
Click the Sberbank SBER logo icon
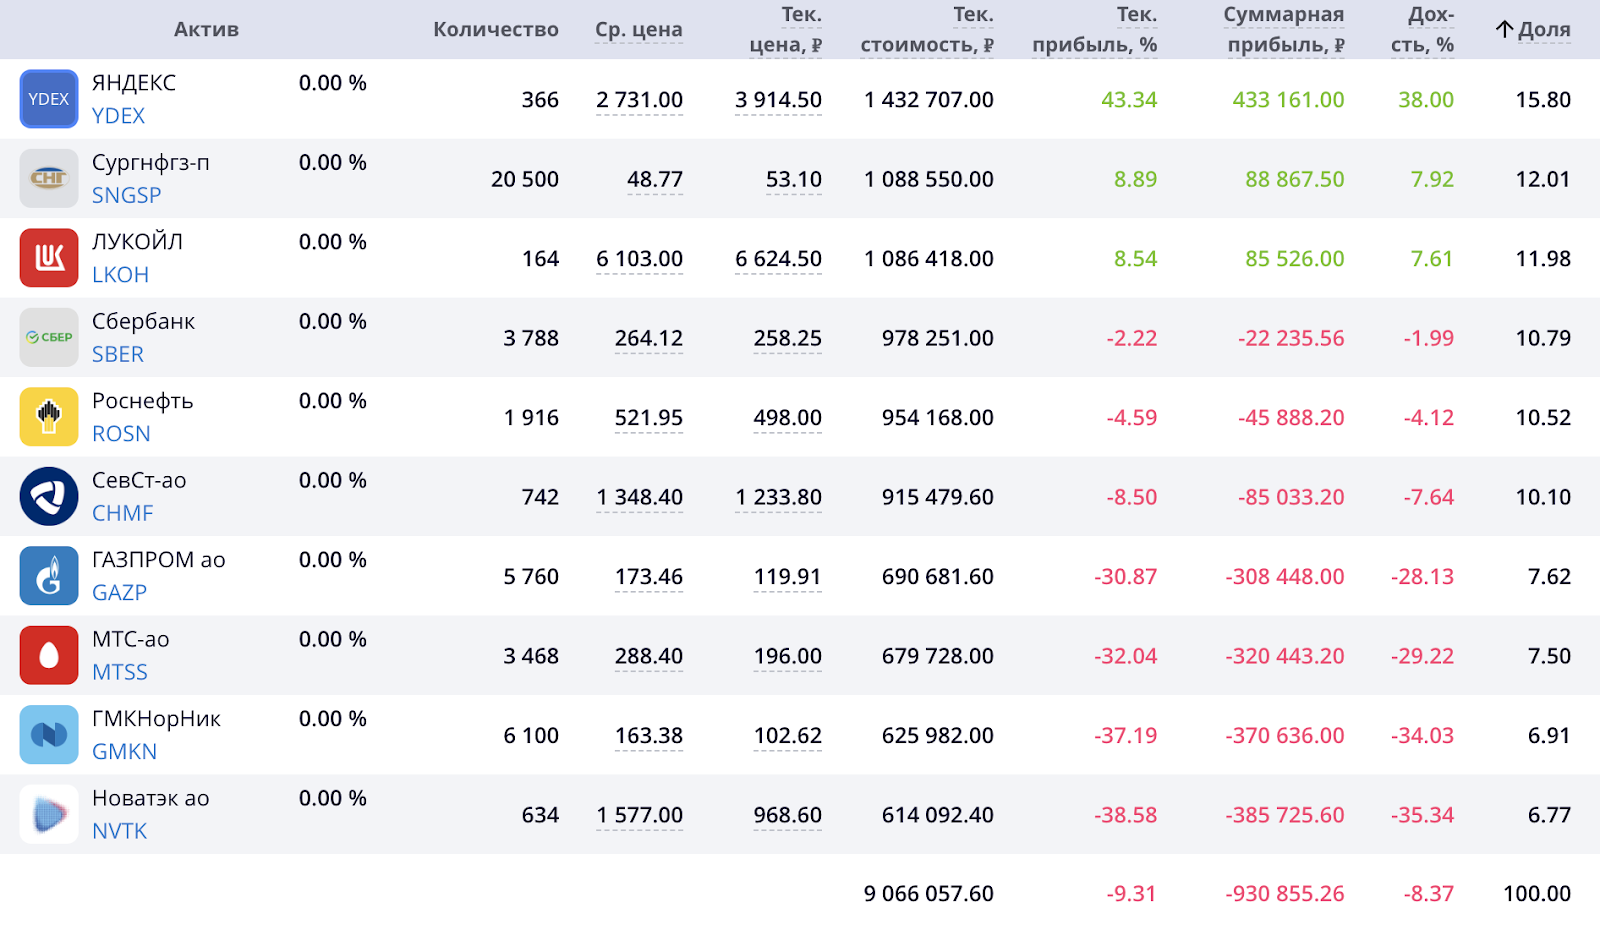point(49,338)
